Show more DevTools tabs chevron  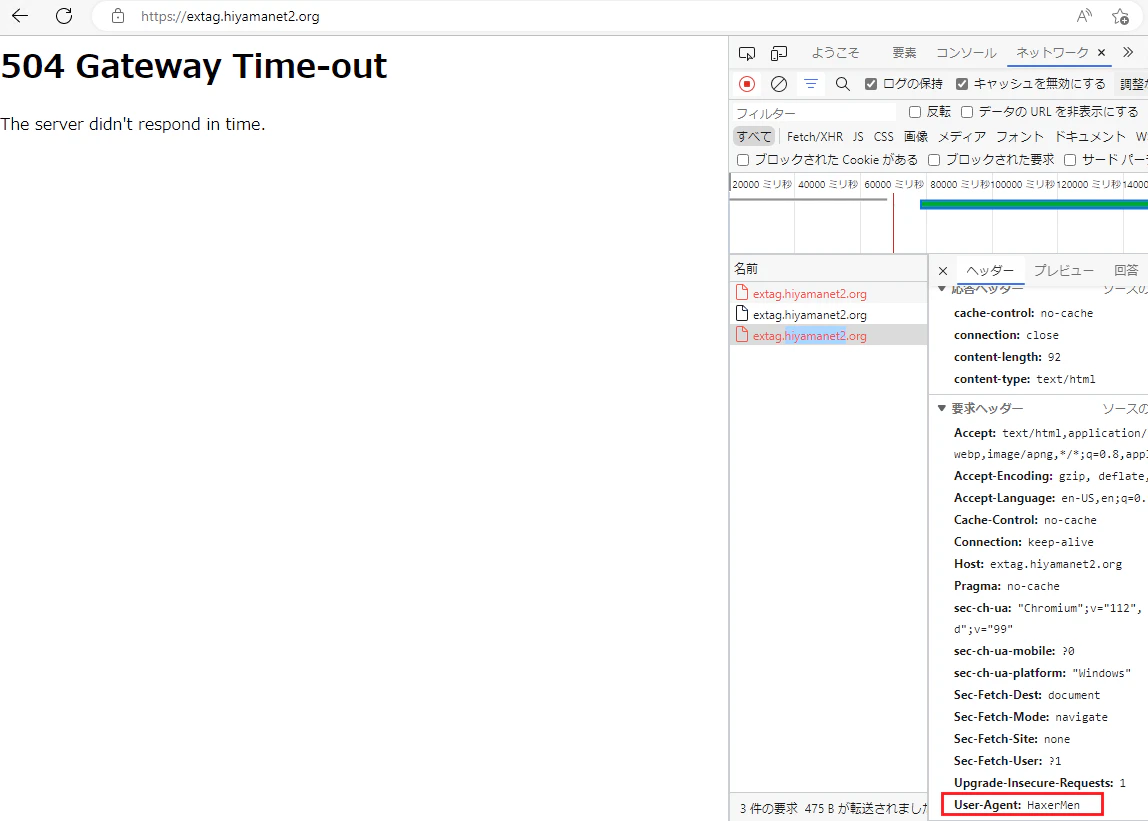coord(1128,52)
